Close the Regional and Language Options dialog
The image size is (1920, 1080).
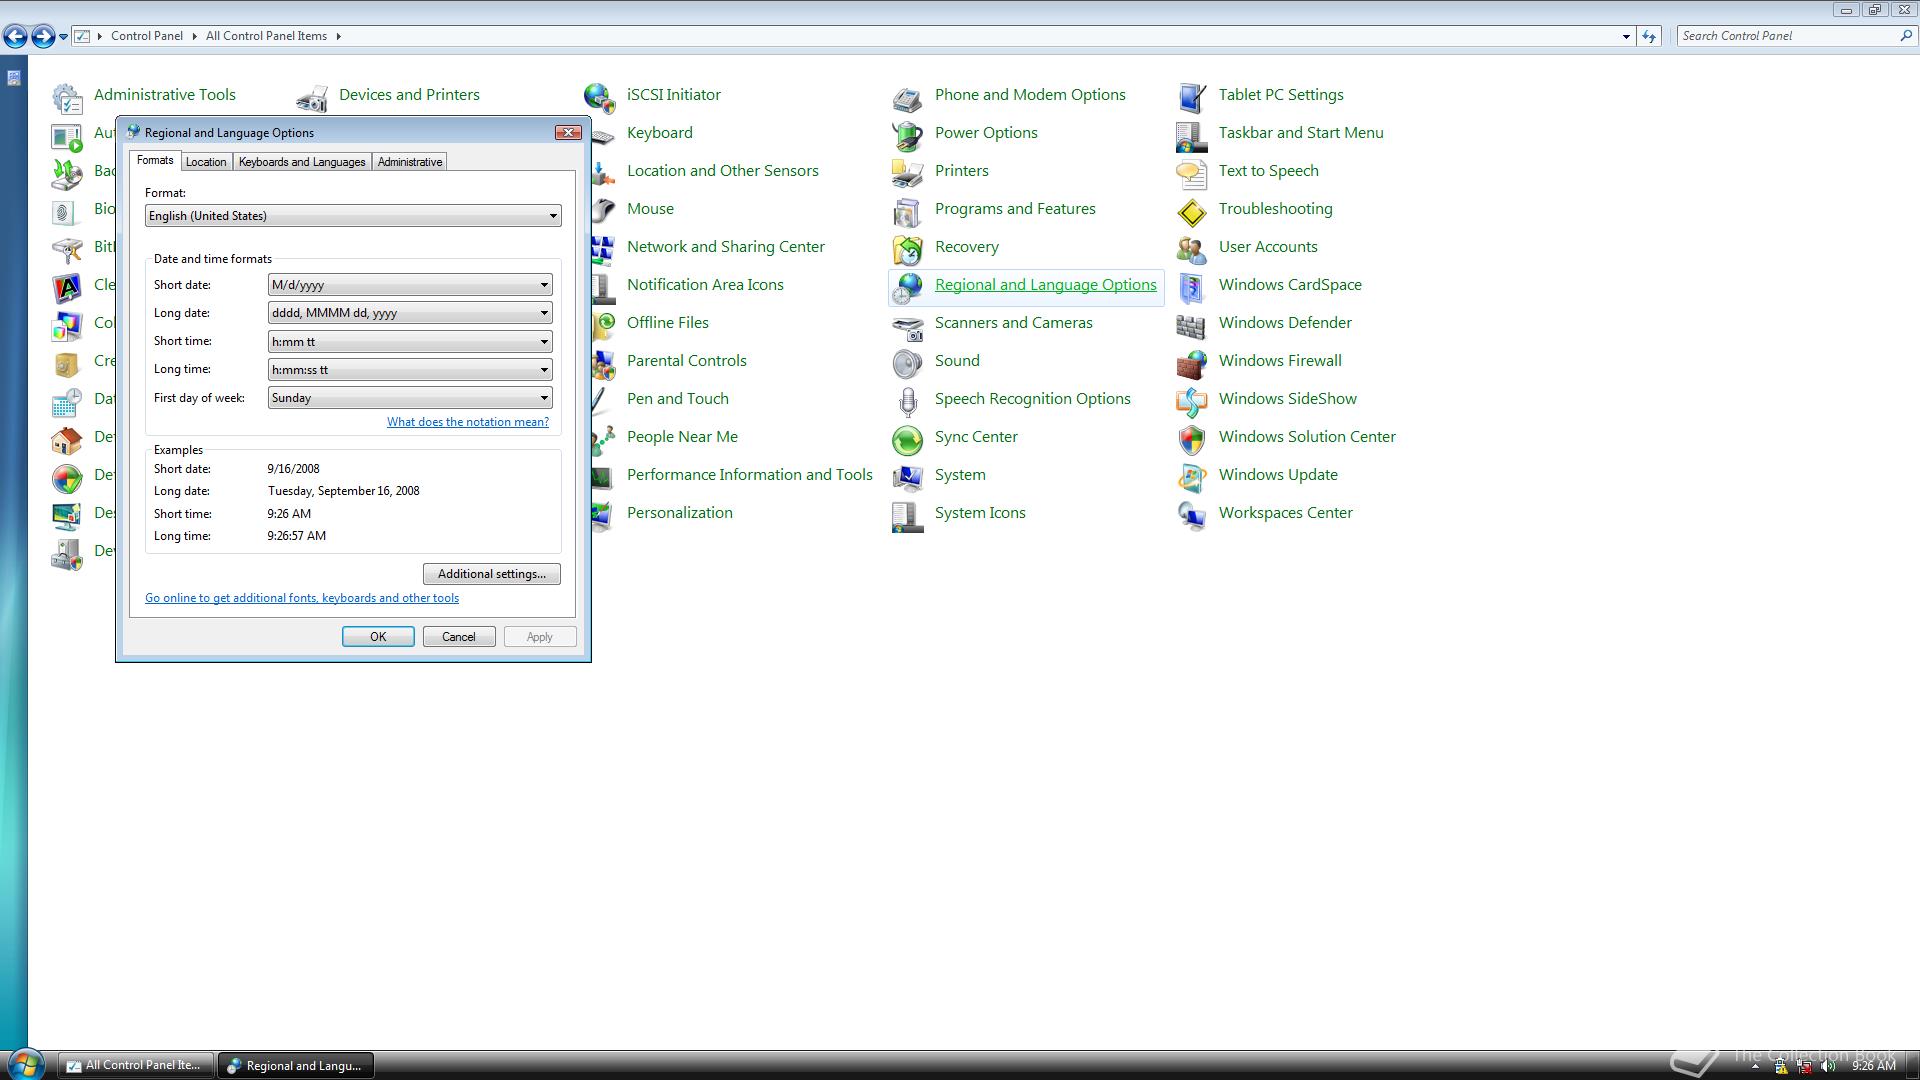(569, 132)
